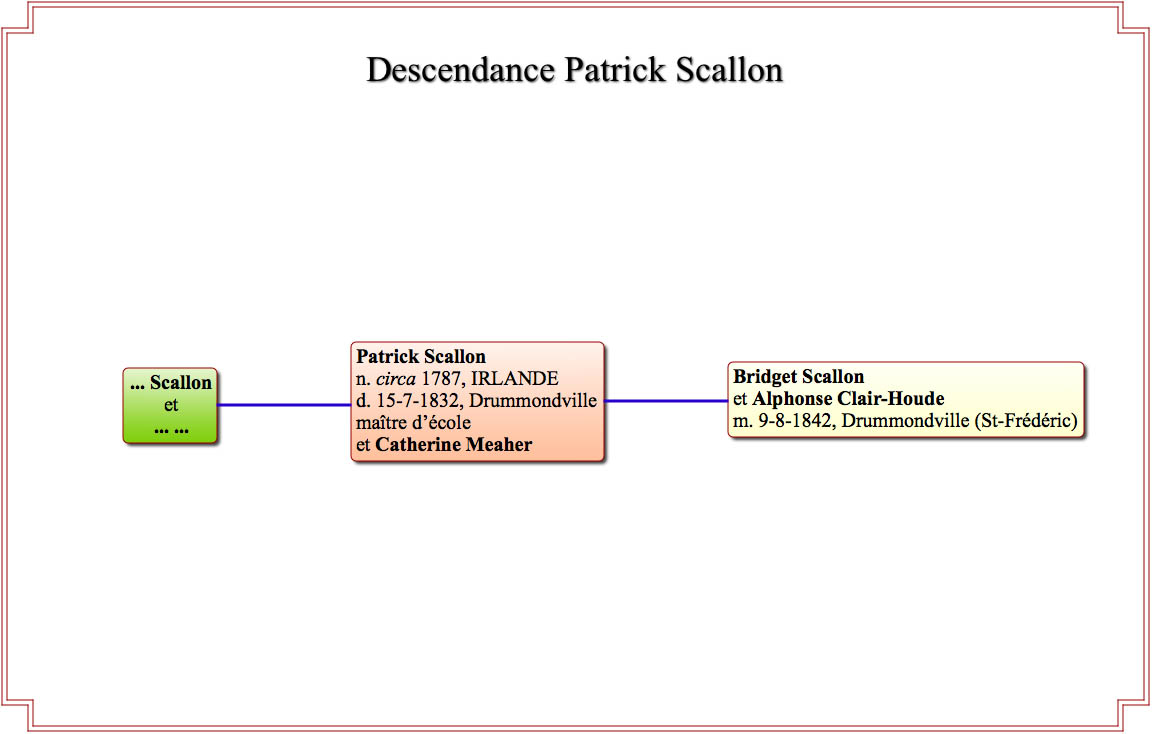Click the line "d. 15-7-1832, Drummondville"
Viewport: 1152px width, 734px height.
(476, 400)
